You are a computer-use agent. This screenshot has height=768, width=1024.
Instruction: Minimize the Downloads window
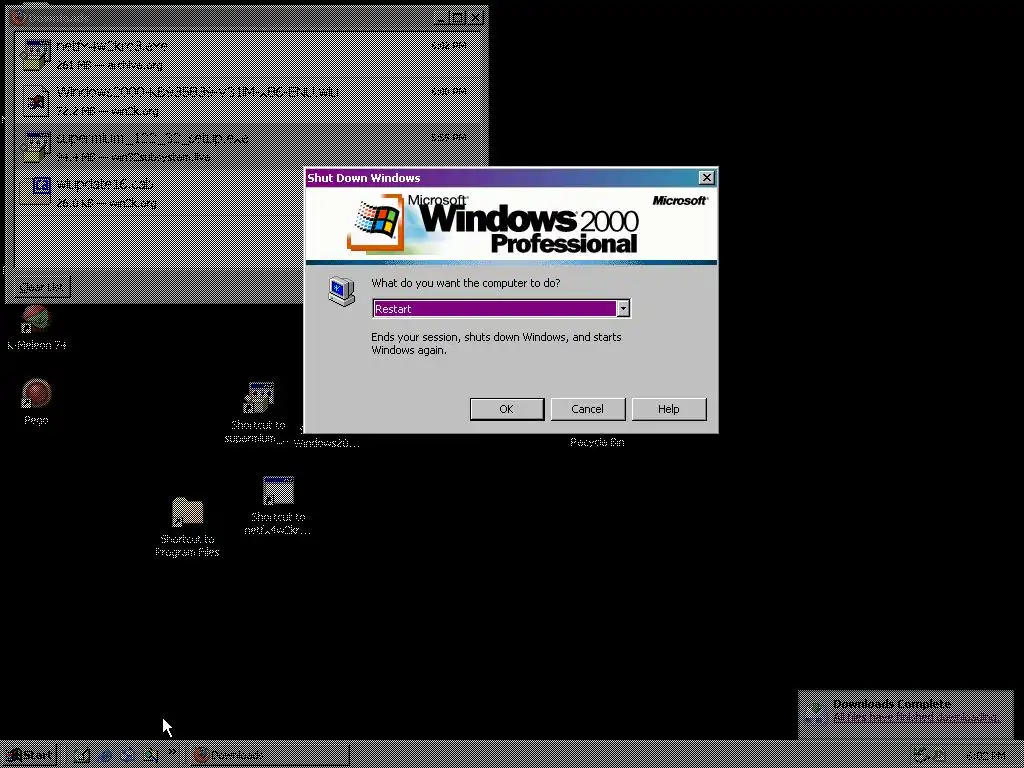pos(441,18)
